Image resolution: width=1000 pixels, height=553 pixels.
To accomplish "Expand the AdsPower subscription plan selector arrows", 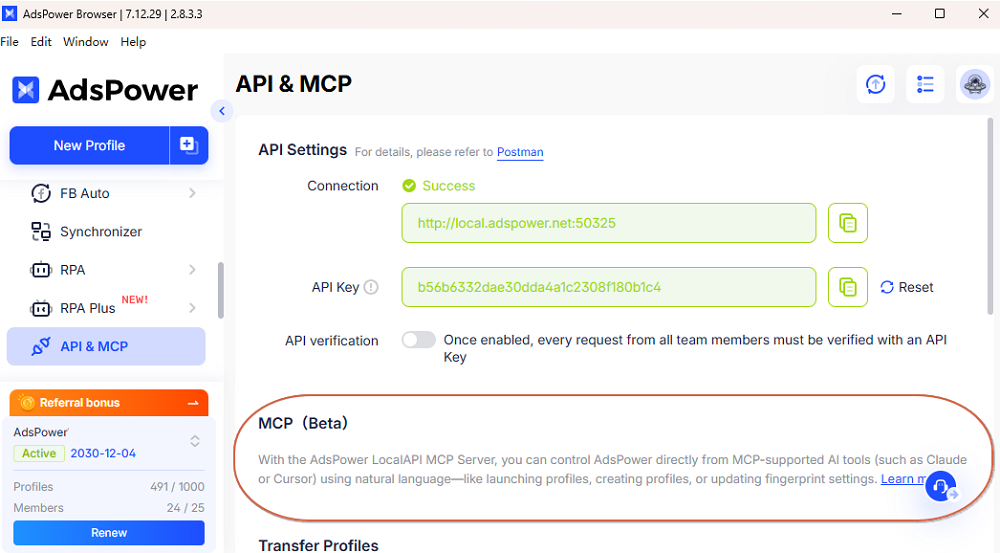I will click(x=195, y=441).
